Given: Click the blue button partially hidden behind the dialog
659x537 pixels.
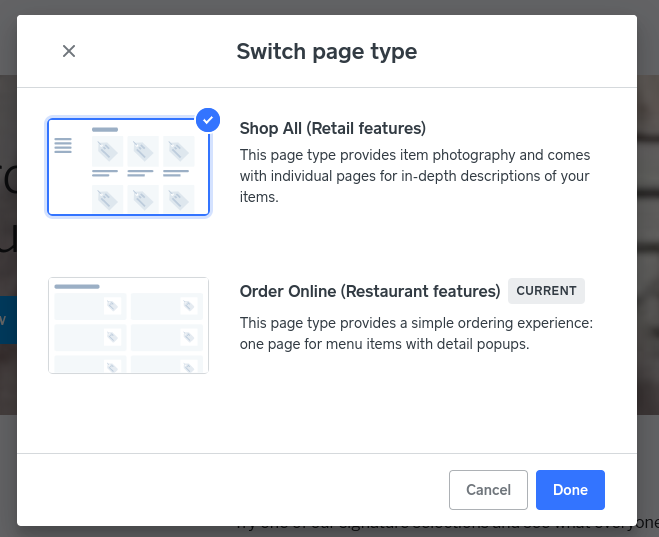Looking at the screenshot, I should 8,320.
